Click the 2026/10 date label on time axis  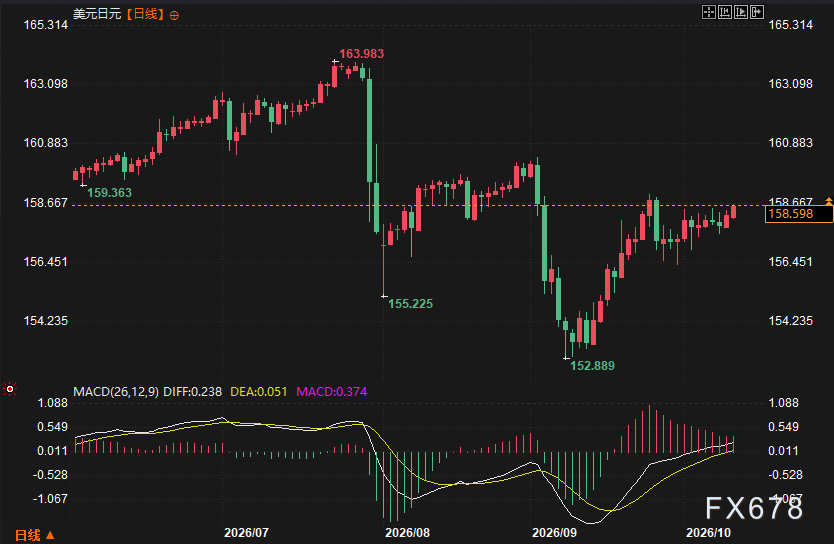[708, 533]
